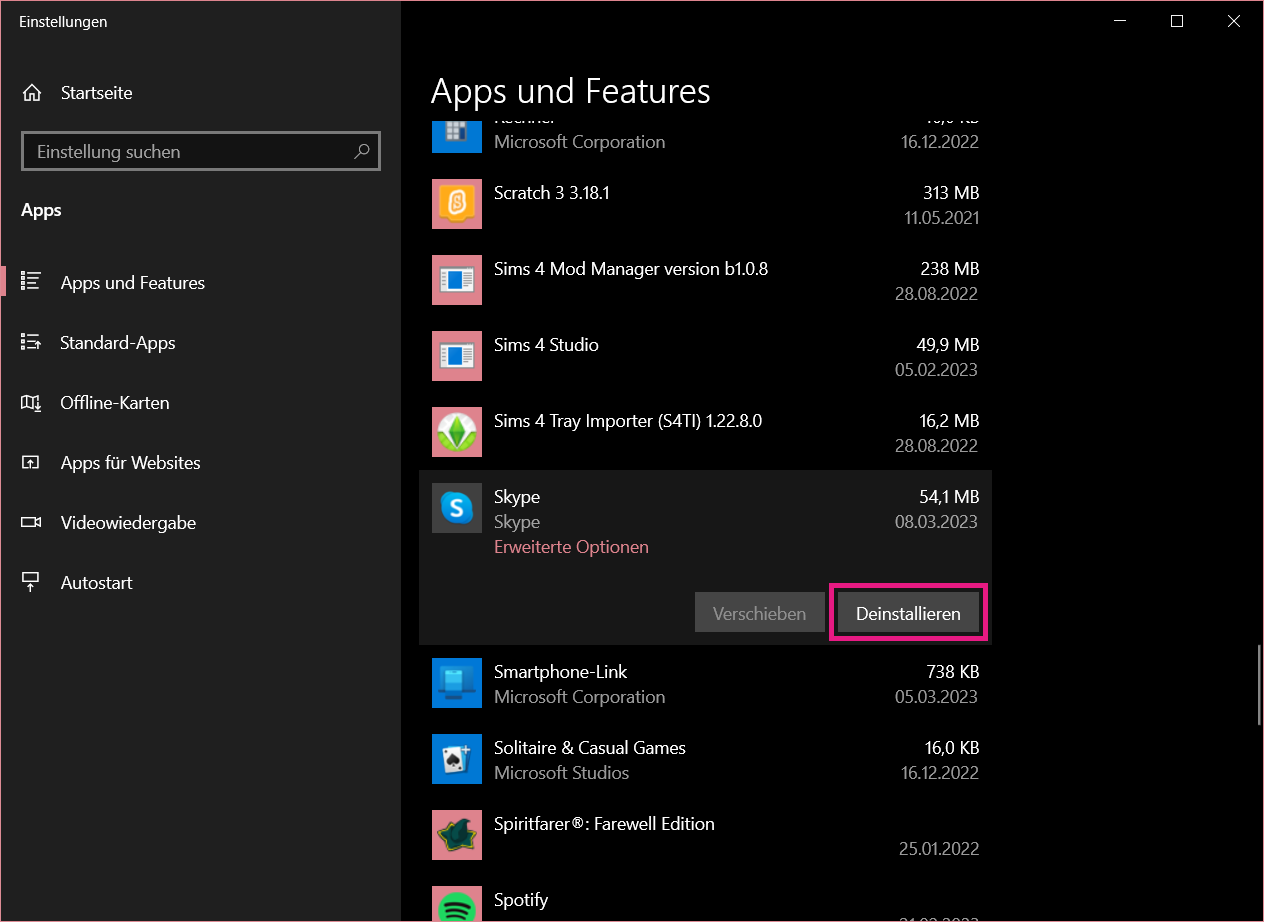Click the search magnifier icon

(x=362, y=152)
